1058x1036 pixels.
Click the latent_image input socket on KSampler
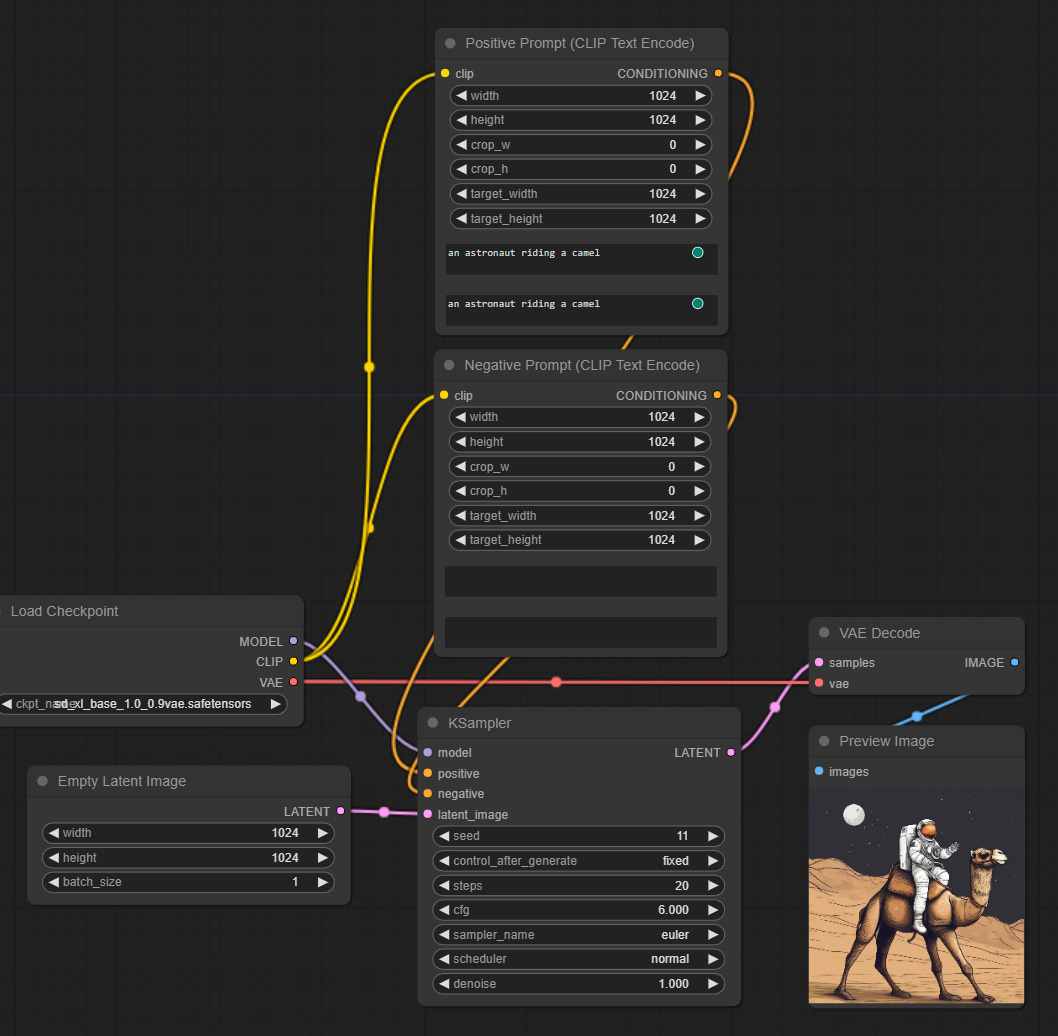pyautogui.click(x=427, y=814)
